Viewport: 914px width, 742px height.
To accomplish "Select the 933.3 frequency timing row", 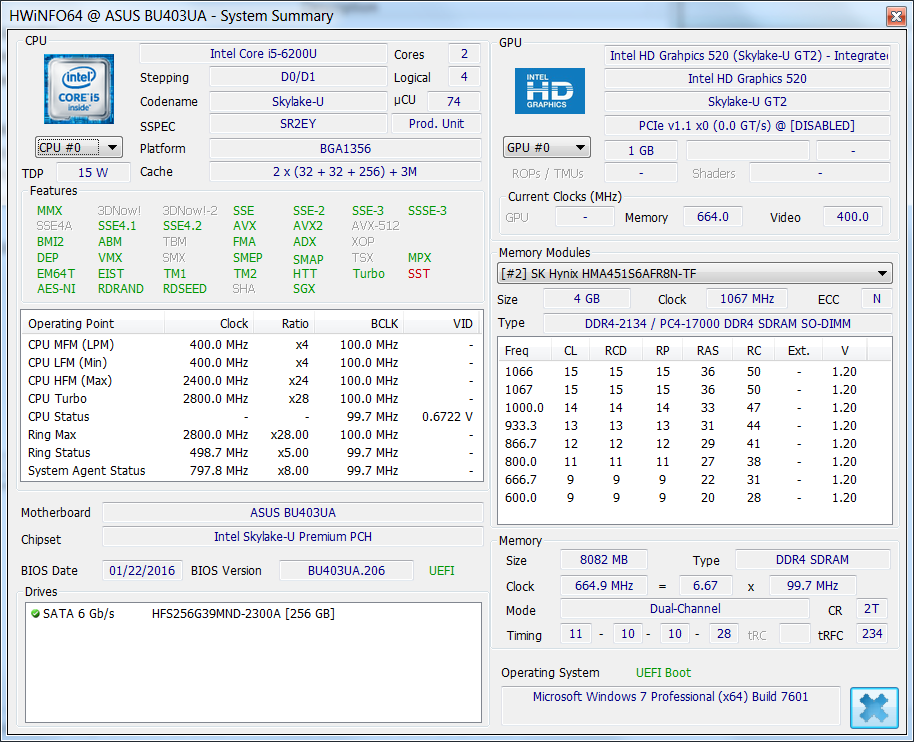I will coord(694,426).
